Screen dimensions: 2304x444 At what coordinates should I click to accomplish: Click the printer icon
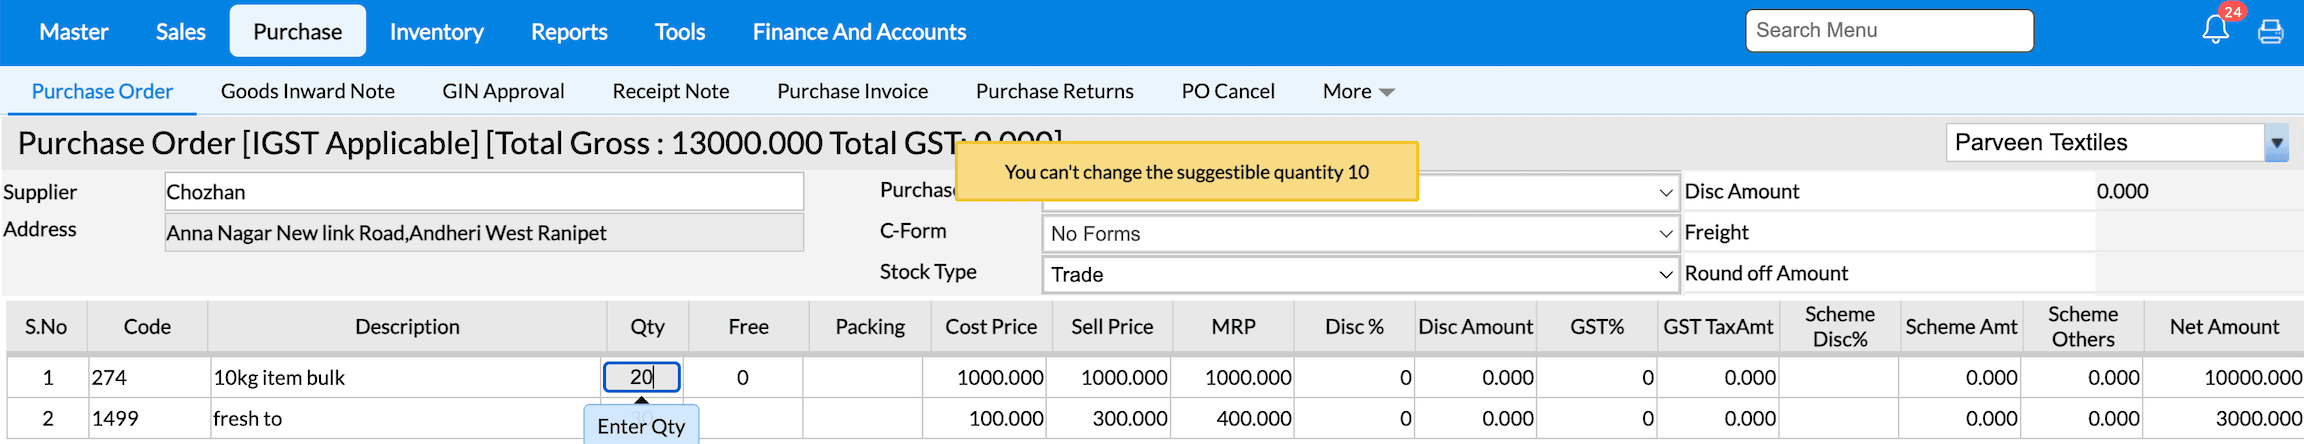tap(2271, 32)
